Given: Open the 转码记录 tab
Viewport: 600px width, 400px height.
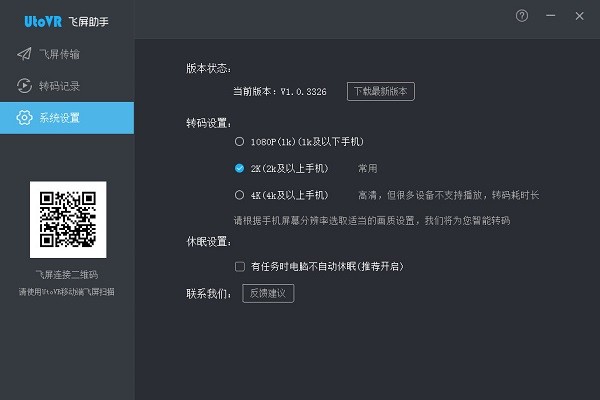Looking at the screenshot, I should click(60, 86).
